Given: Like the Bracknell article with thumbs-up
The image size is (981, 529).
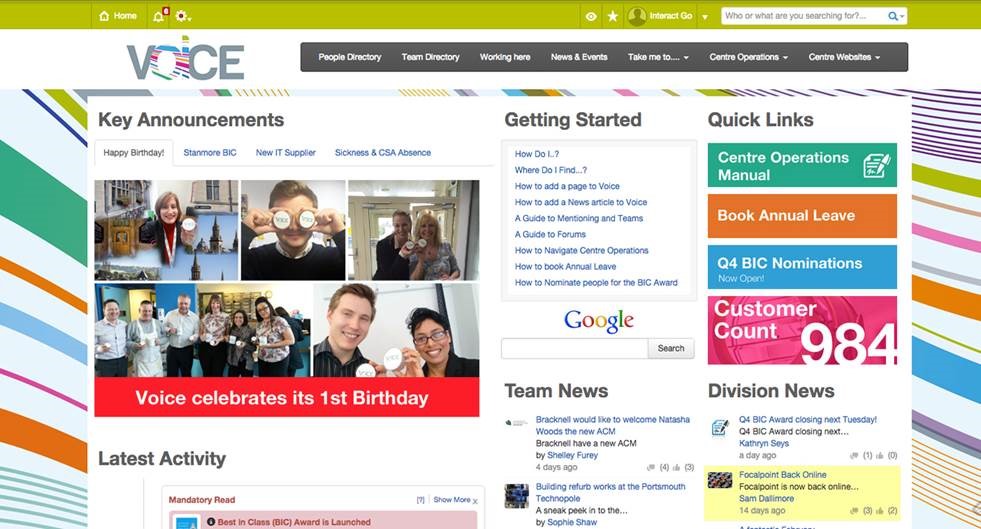Looking at the screenshot, I should (676, 467).
